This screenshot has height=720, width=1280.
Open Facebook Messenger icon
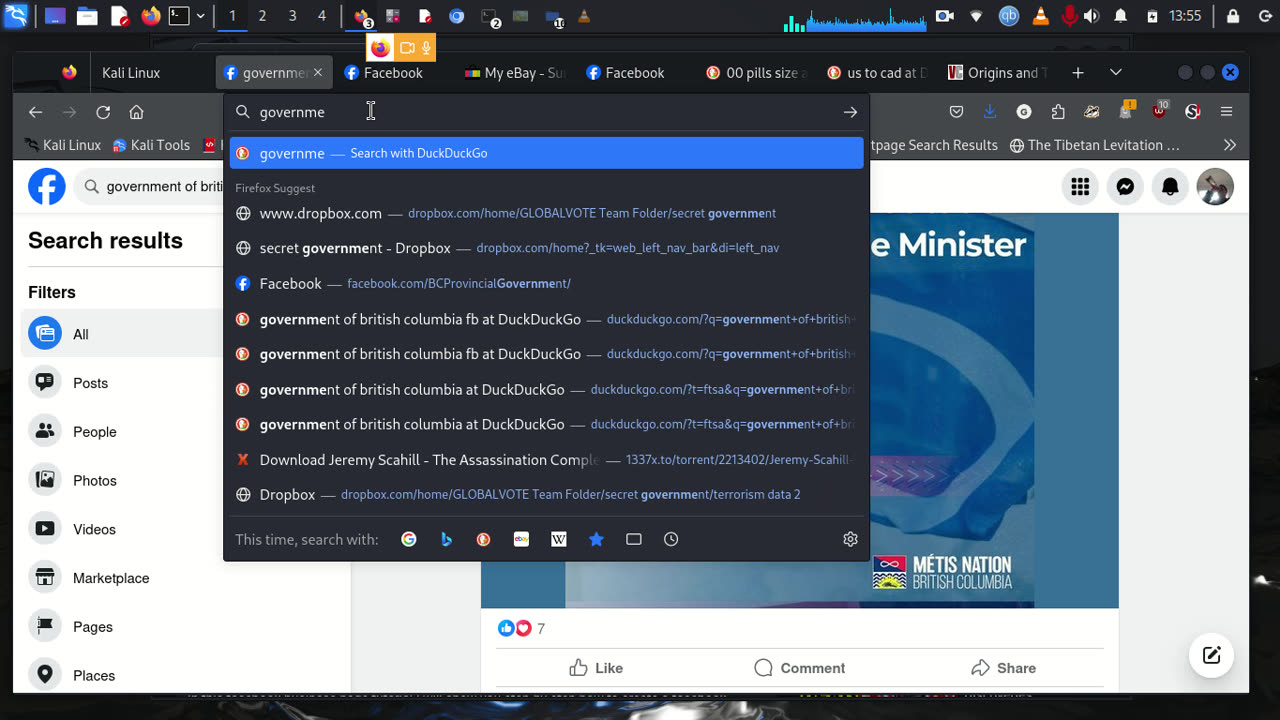[1125, 187]
